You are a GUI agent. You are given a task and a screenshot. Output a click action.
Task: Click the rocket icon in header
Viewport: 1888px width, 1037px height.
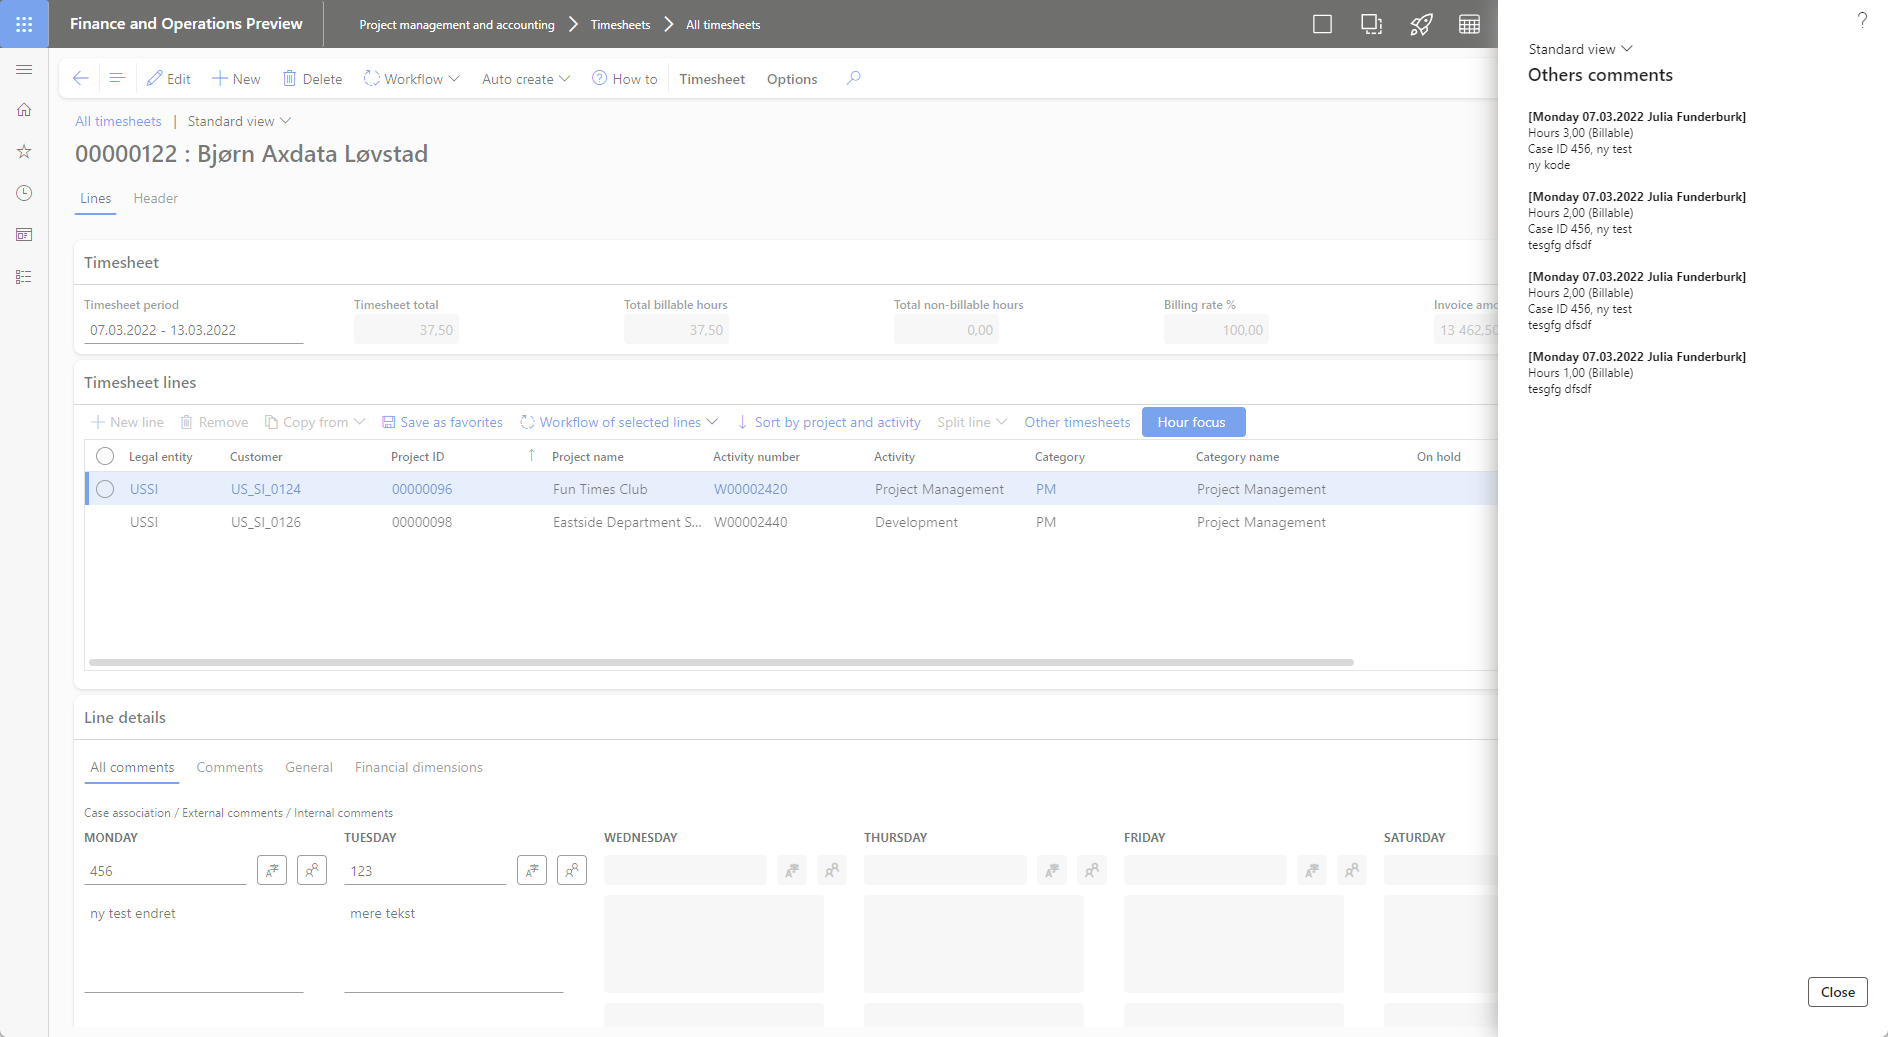[x=1420, y=24]
